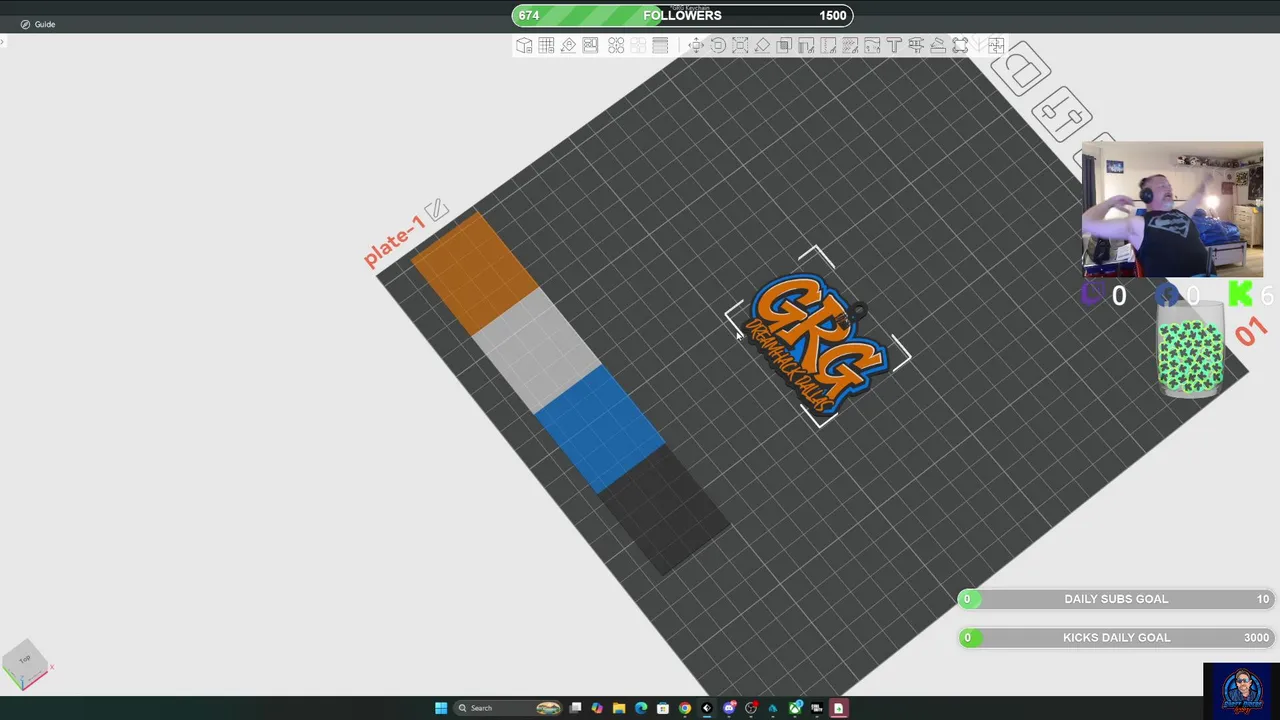Screen dimensions: 1280x720
Task: Click the rounded-corner frame toolbar icon
Action: (960, 45)
